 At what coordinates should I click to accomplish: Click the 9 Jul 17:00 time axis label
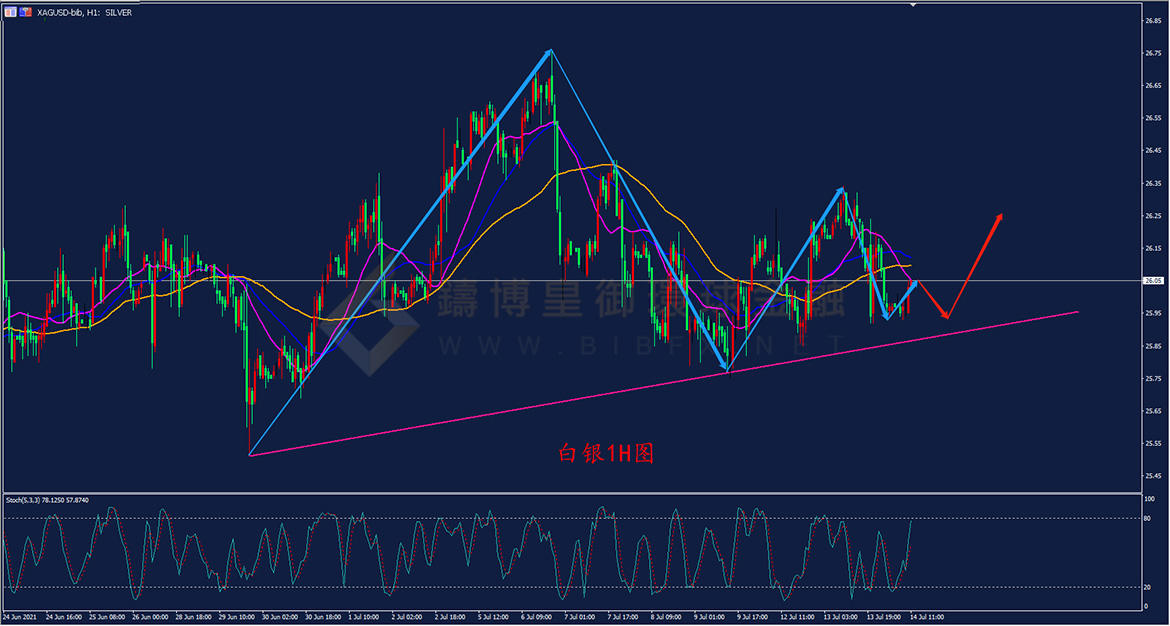[750, 617]
